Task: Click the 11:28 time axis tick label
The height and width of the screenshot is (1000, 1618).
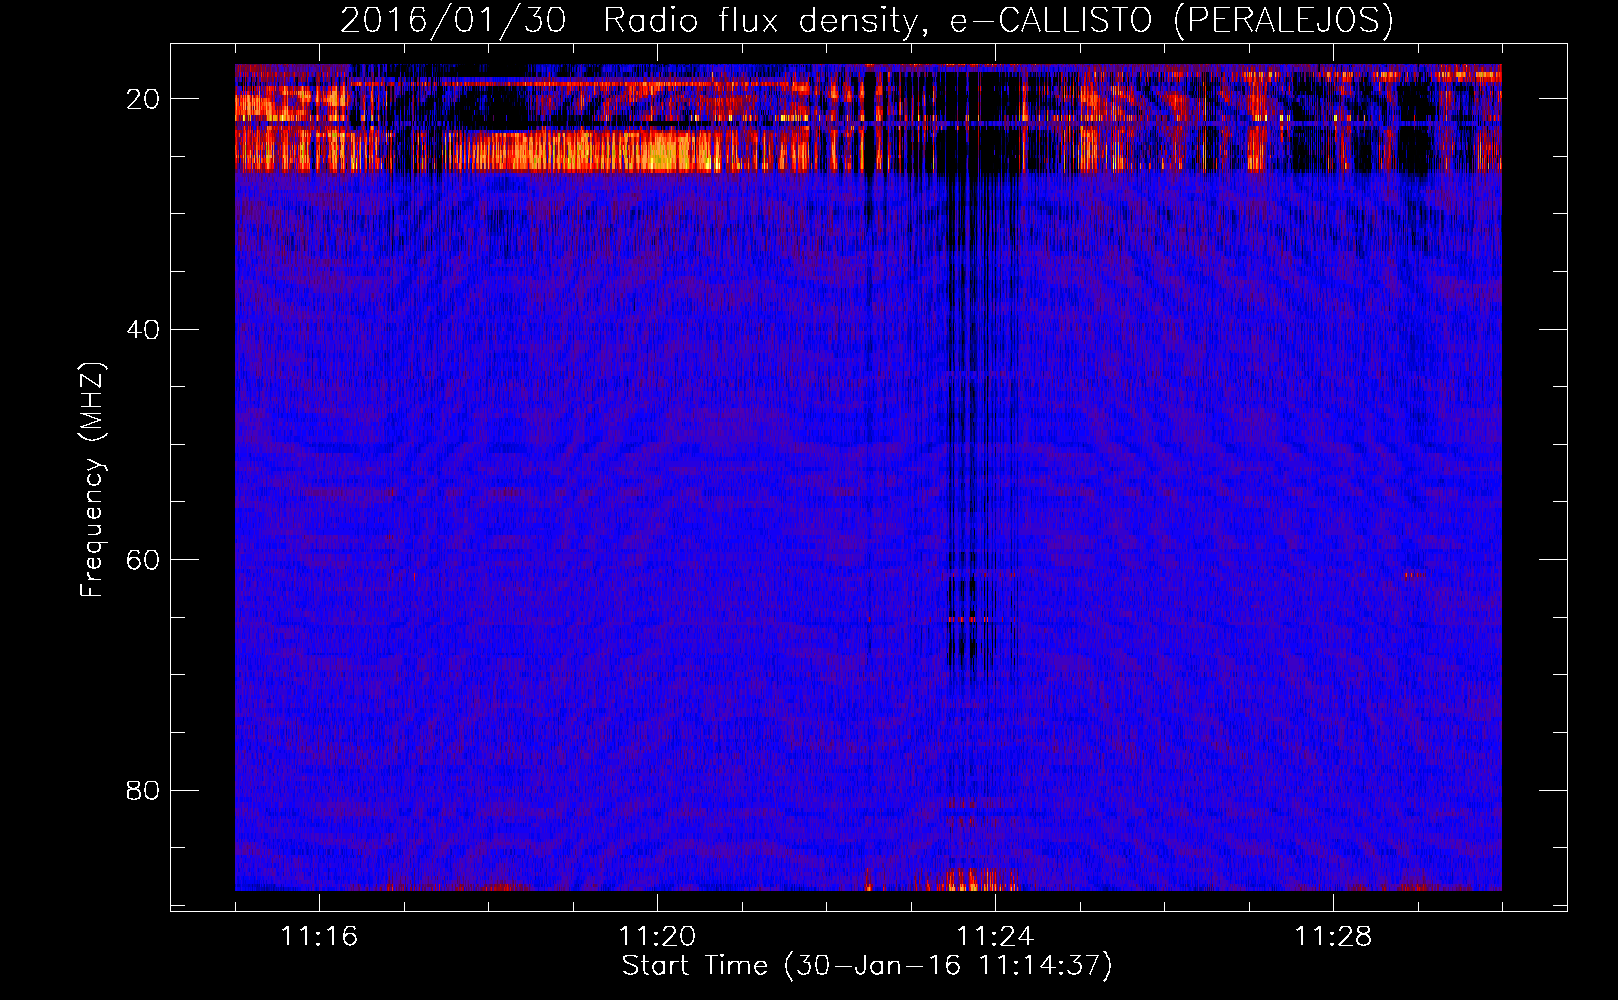Action: coord(1333,937)
